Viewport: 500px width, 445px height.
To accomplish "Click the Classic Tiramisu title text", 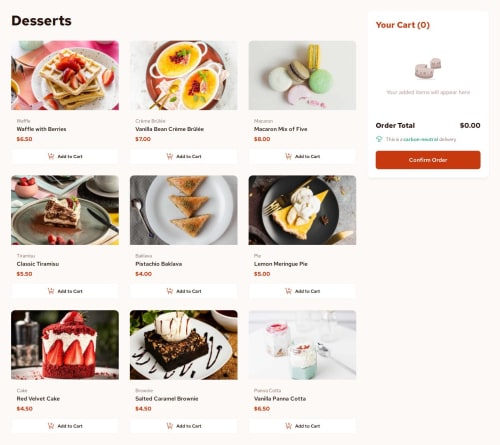I will (x=38, y=264).
